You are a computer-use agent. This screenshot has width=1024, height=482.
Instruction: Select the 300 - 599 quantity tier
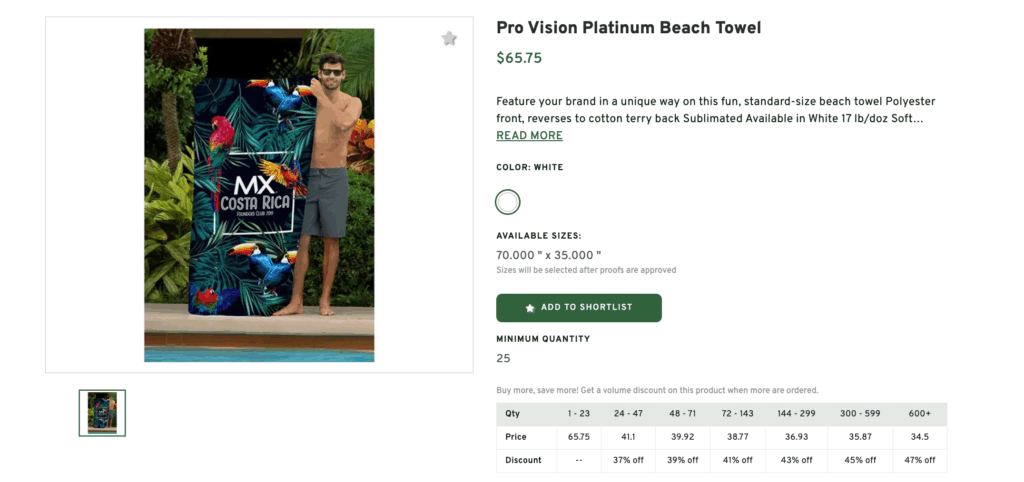click(x=858, y=414)
